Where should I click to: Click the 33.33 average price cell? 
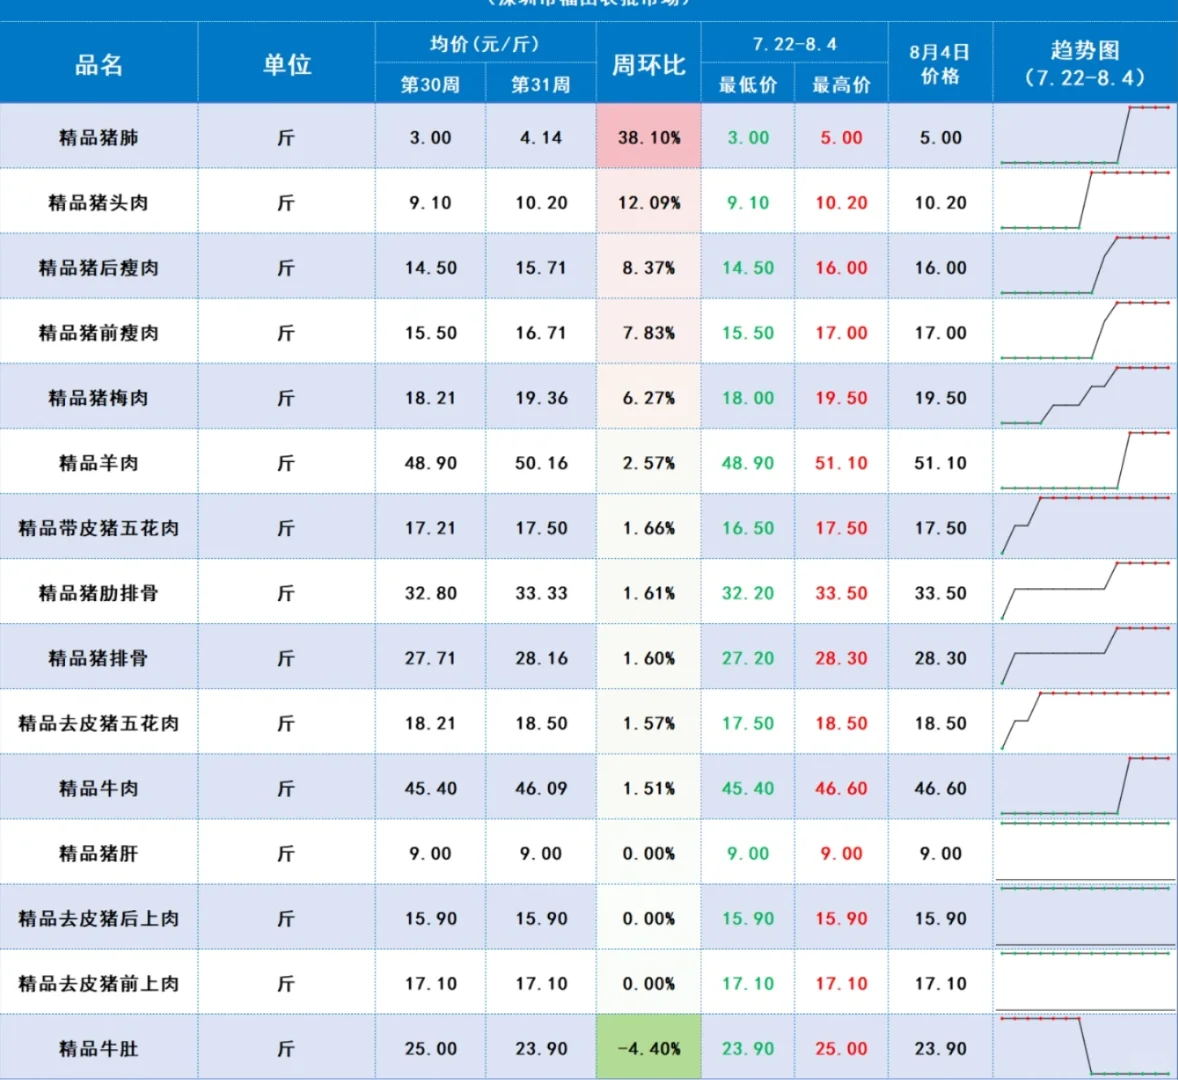(x=541, y=593)
